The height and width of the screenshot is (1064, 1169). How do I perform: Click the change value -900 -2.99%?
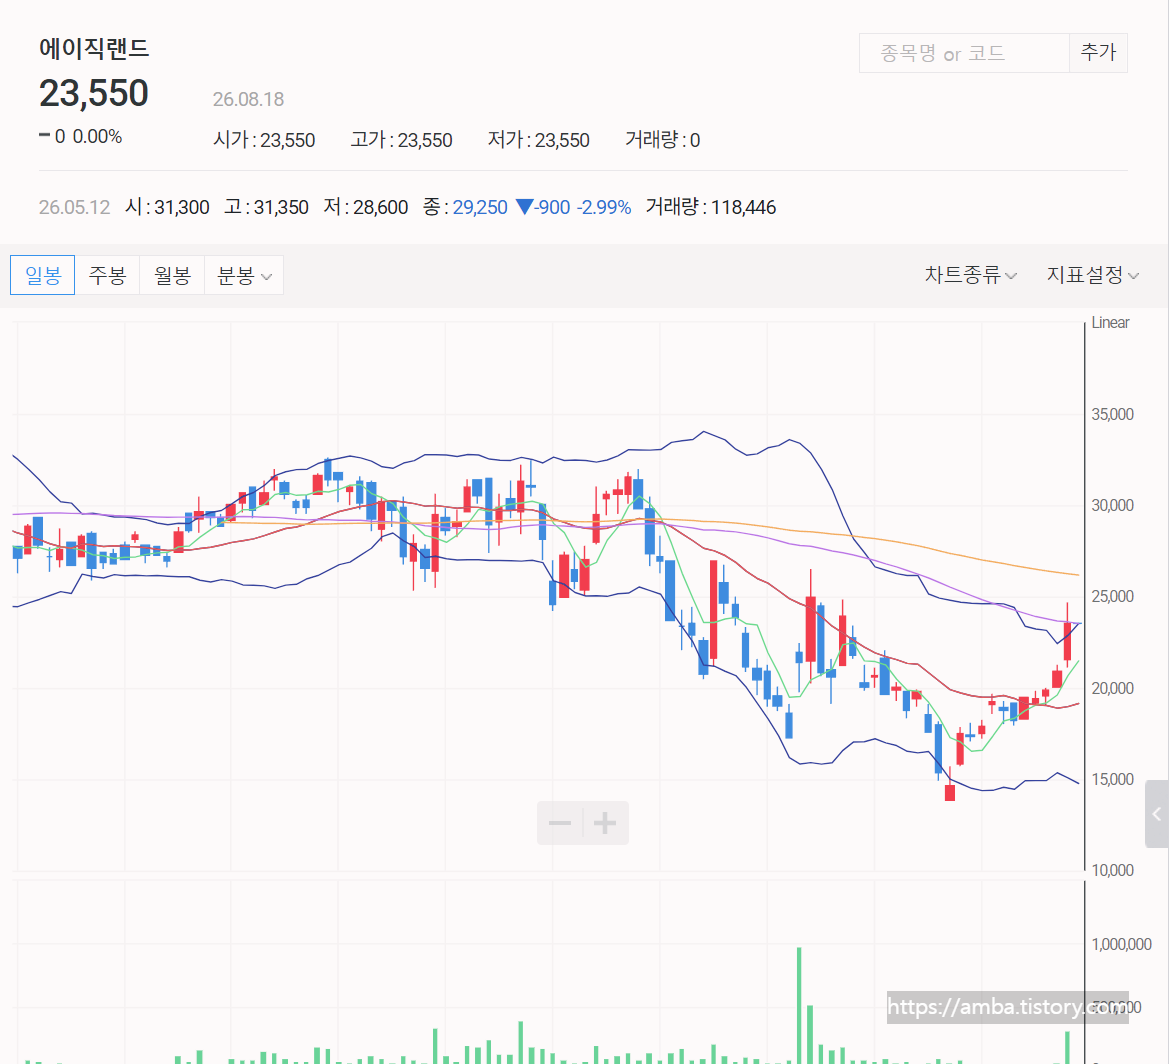pyautogui.click(x=573, y=207)
